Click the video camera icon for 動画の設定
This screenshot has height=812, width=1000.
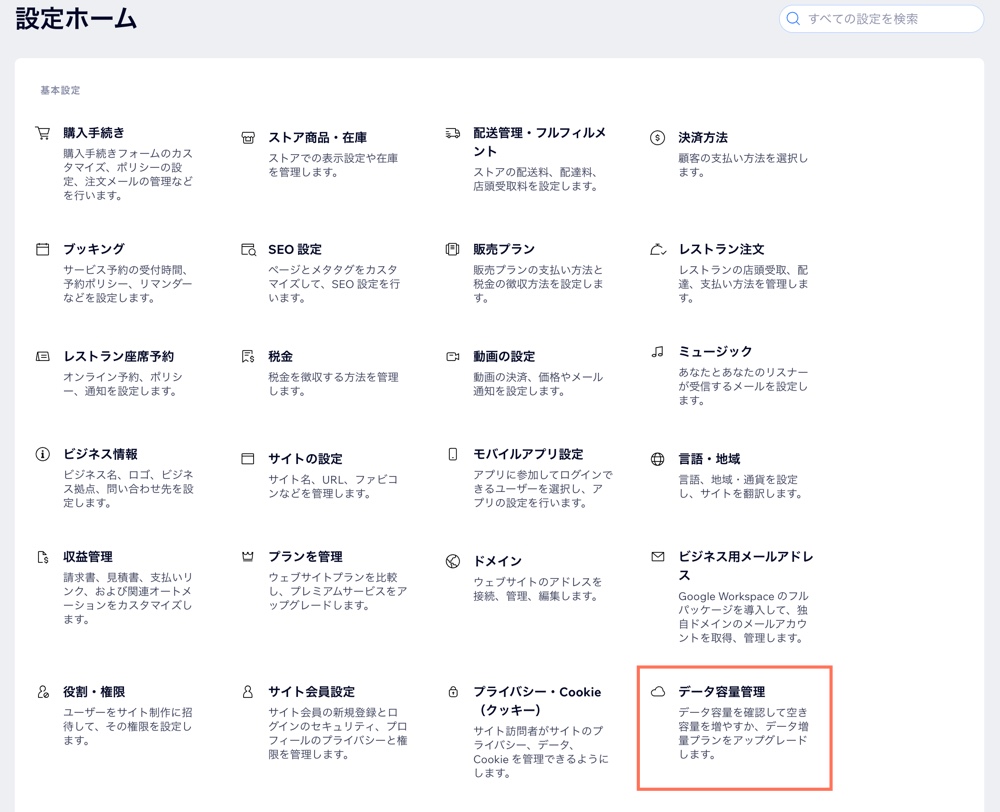453,357
